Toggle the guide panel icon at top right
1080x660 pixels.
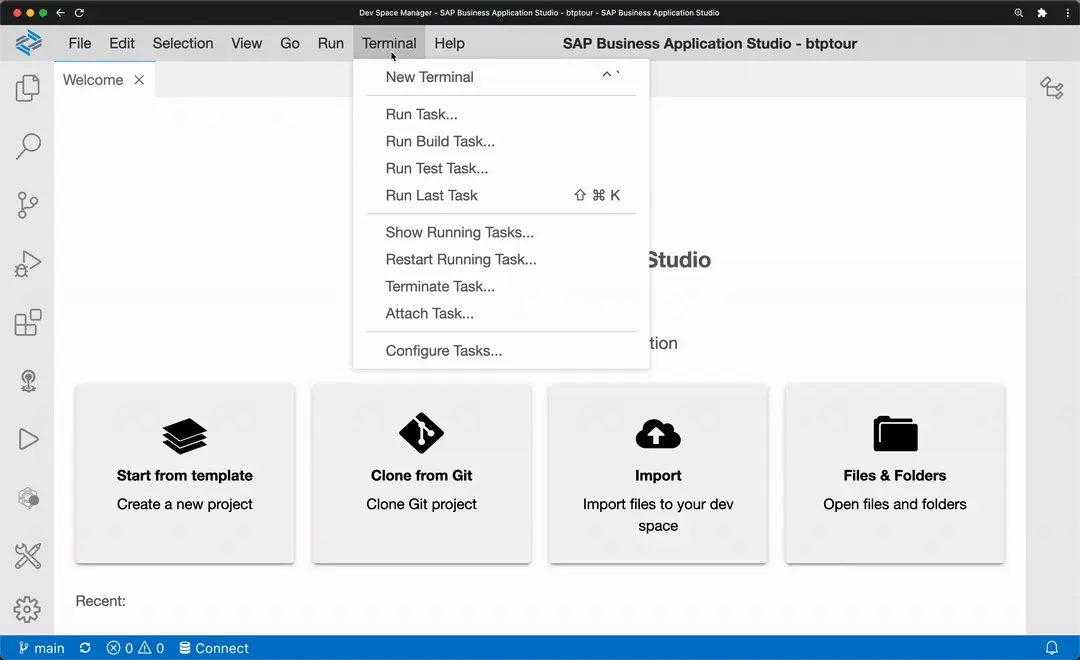[x=1052, y=88]
